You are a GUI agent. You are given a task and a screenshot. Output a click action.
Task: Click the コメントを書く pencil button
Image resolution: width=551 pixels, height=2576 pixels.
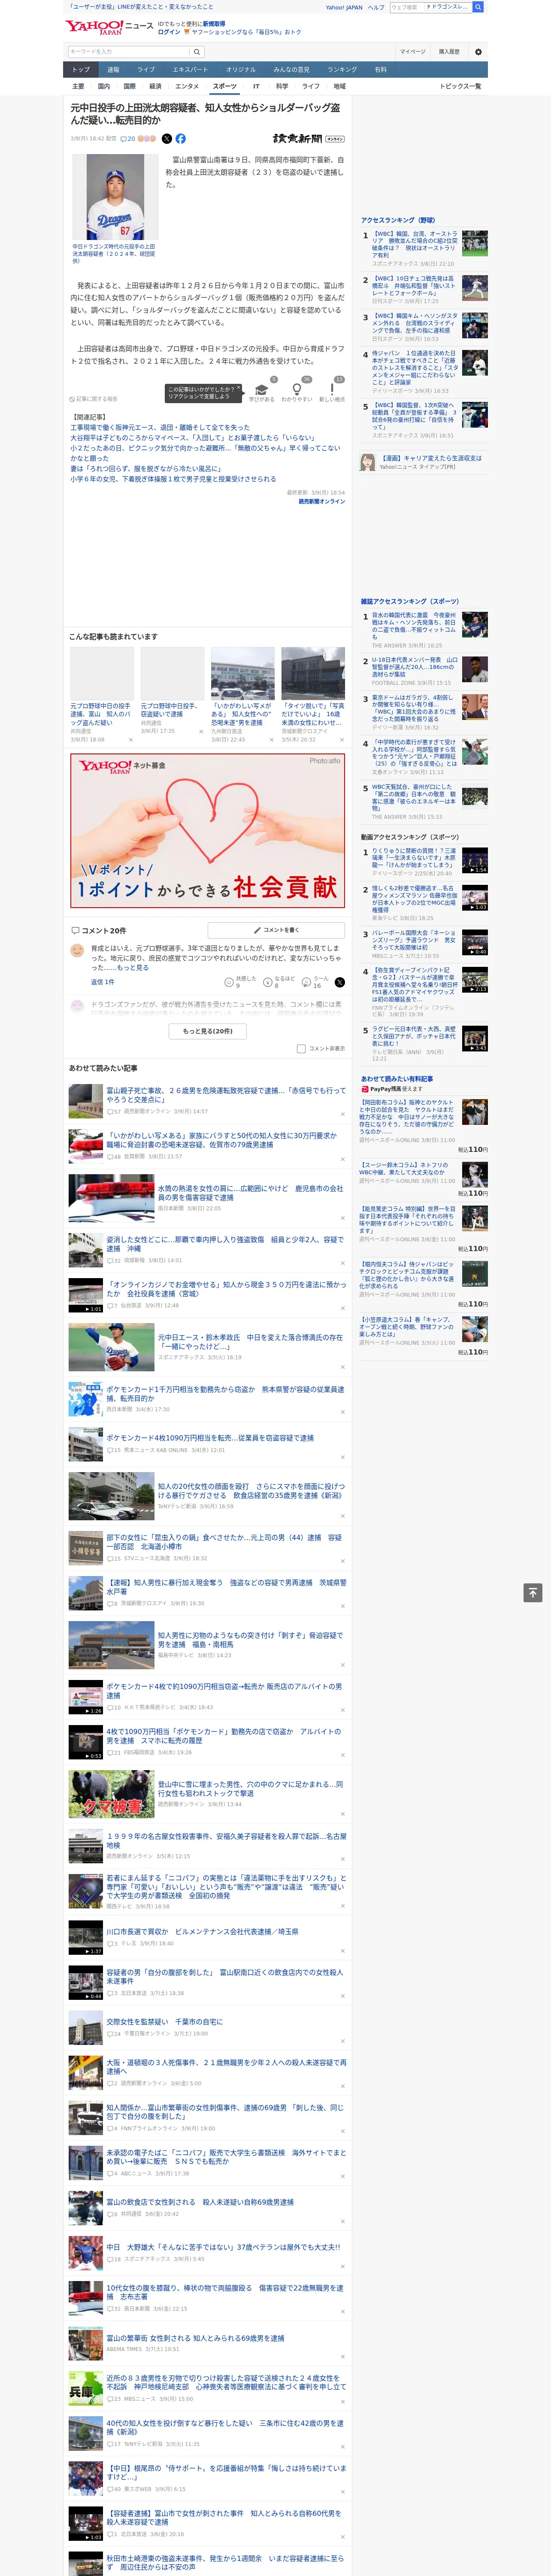276,930
